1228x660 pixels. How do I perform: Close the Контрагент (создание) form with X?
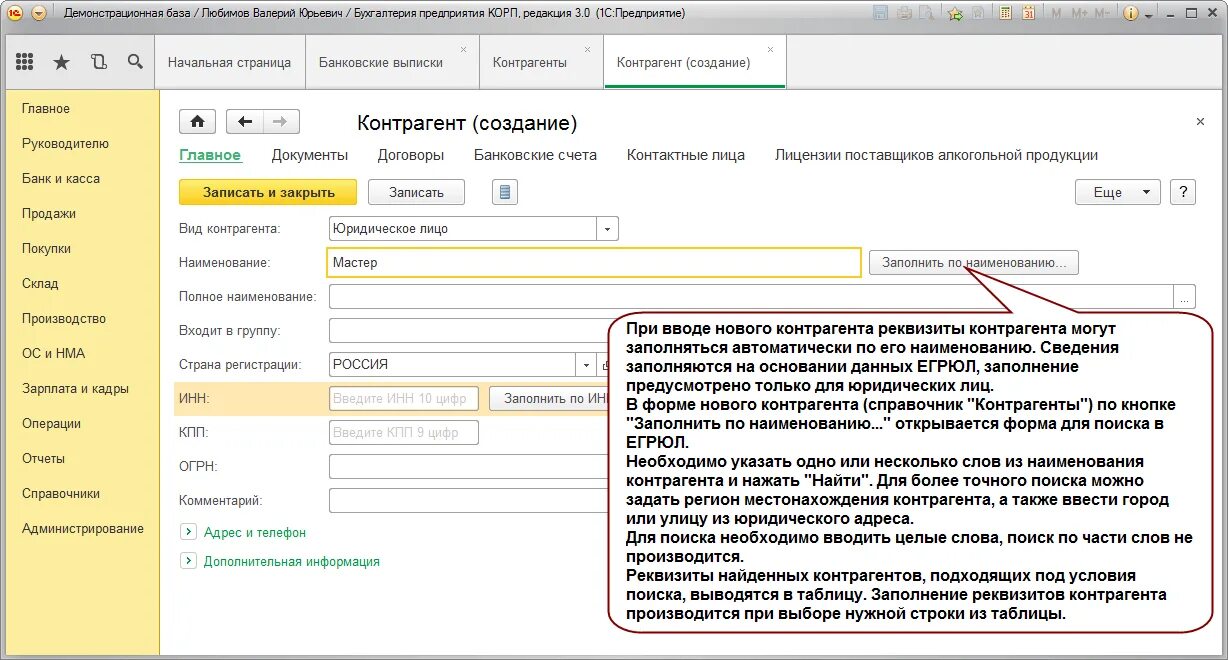click(x=1200, y=122)
